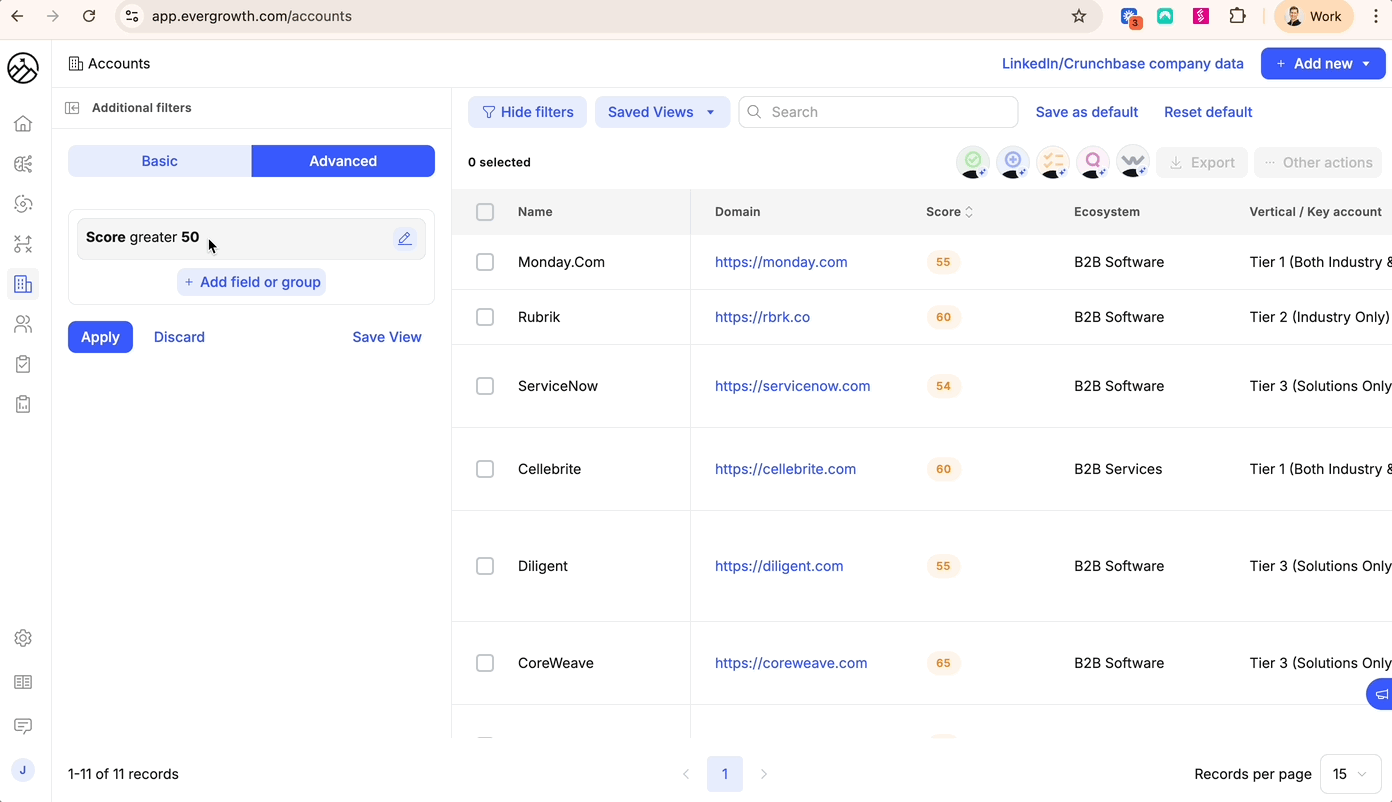Run the green checkmark AI agent
Viewport: 1392px width, 802px height.
[x=972, y=162]
